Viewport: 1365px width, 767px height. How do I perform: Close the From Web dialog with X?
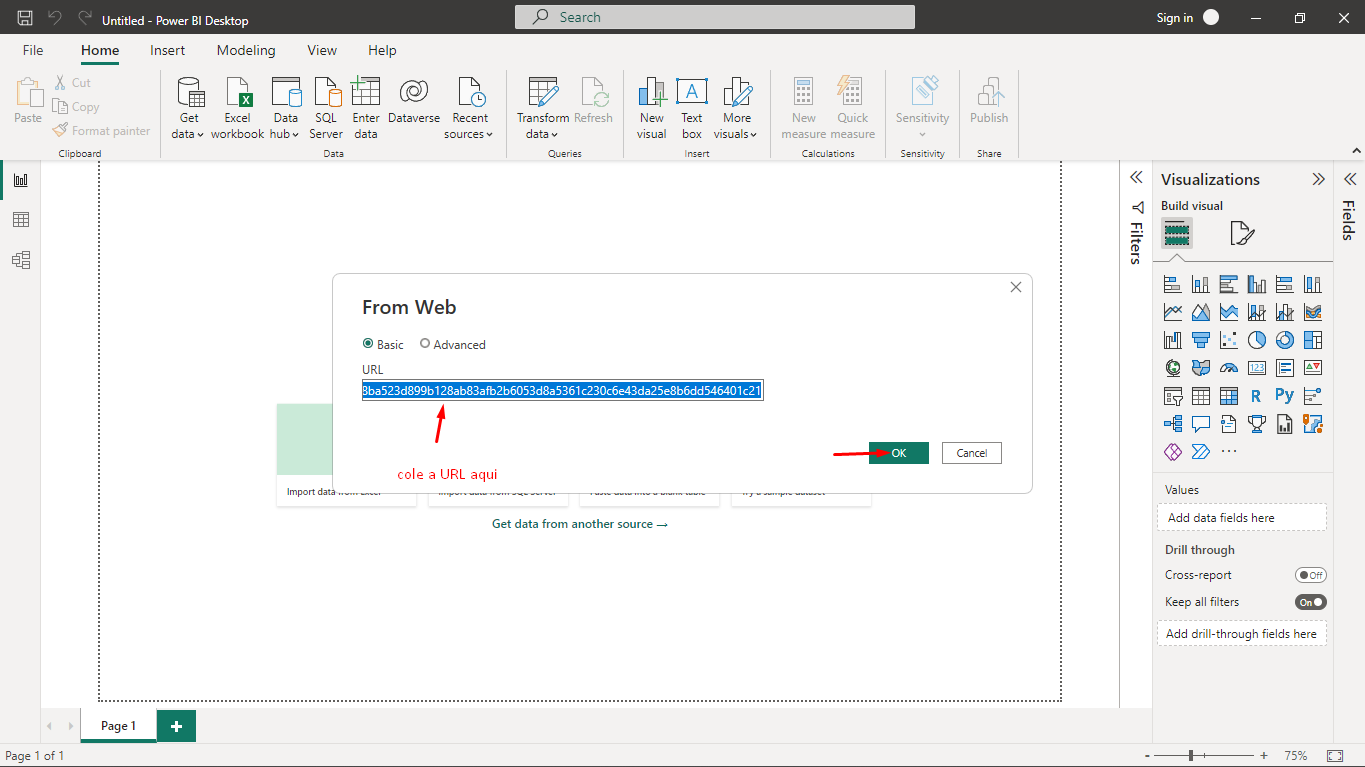coord(1016,287)
